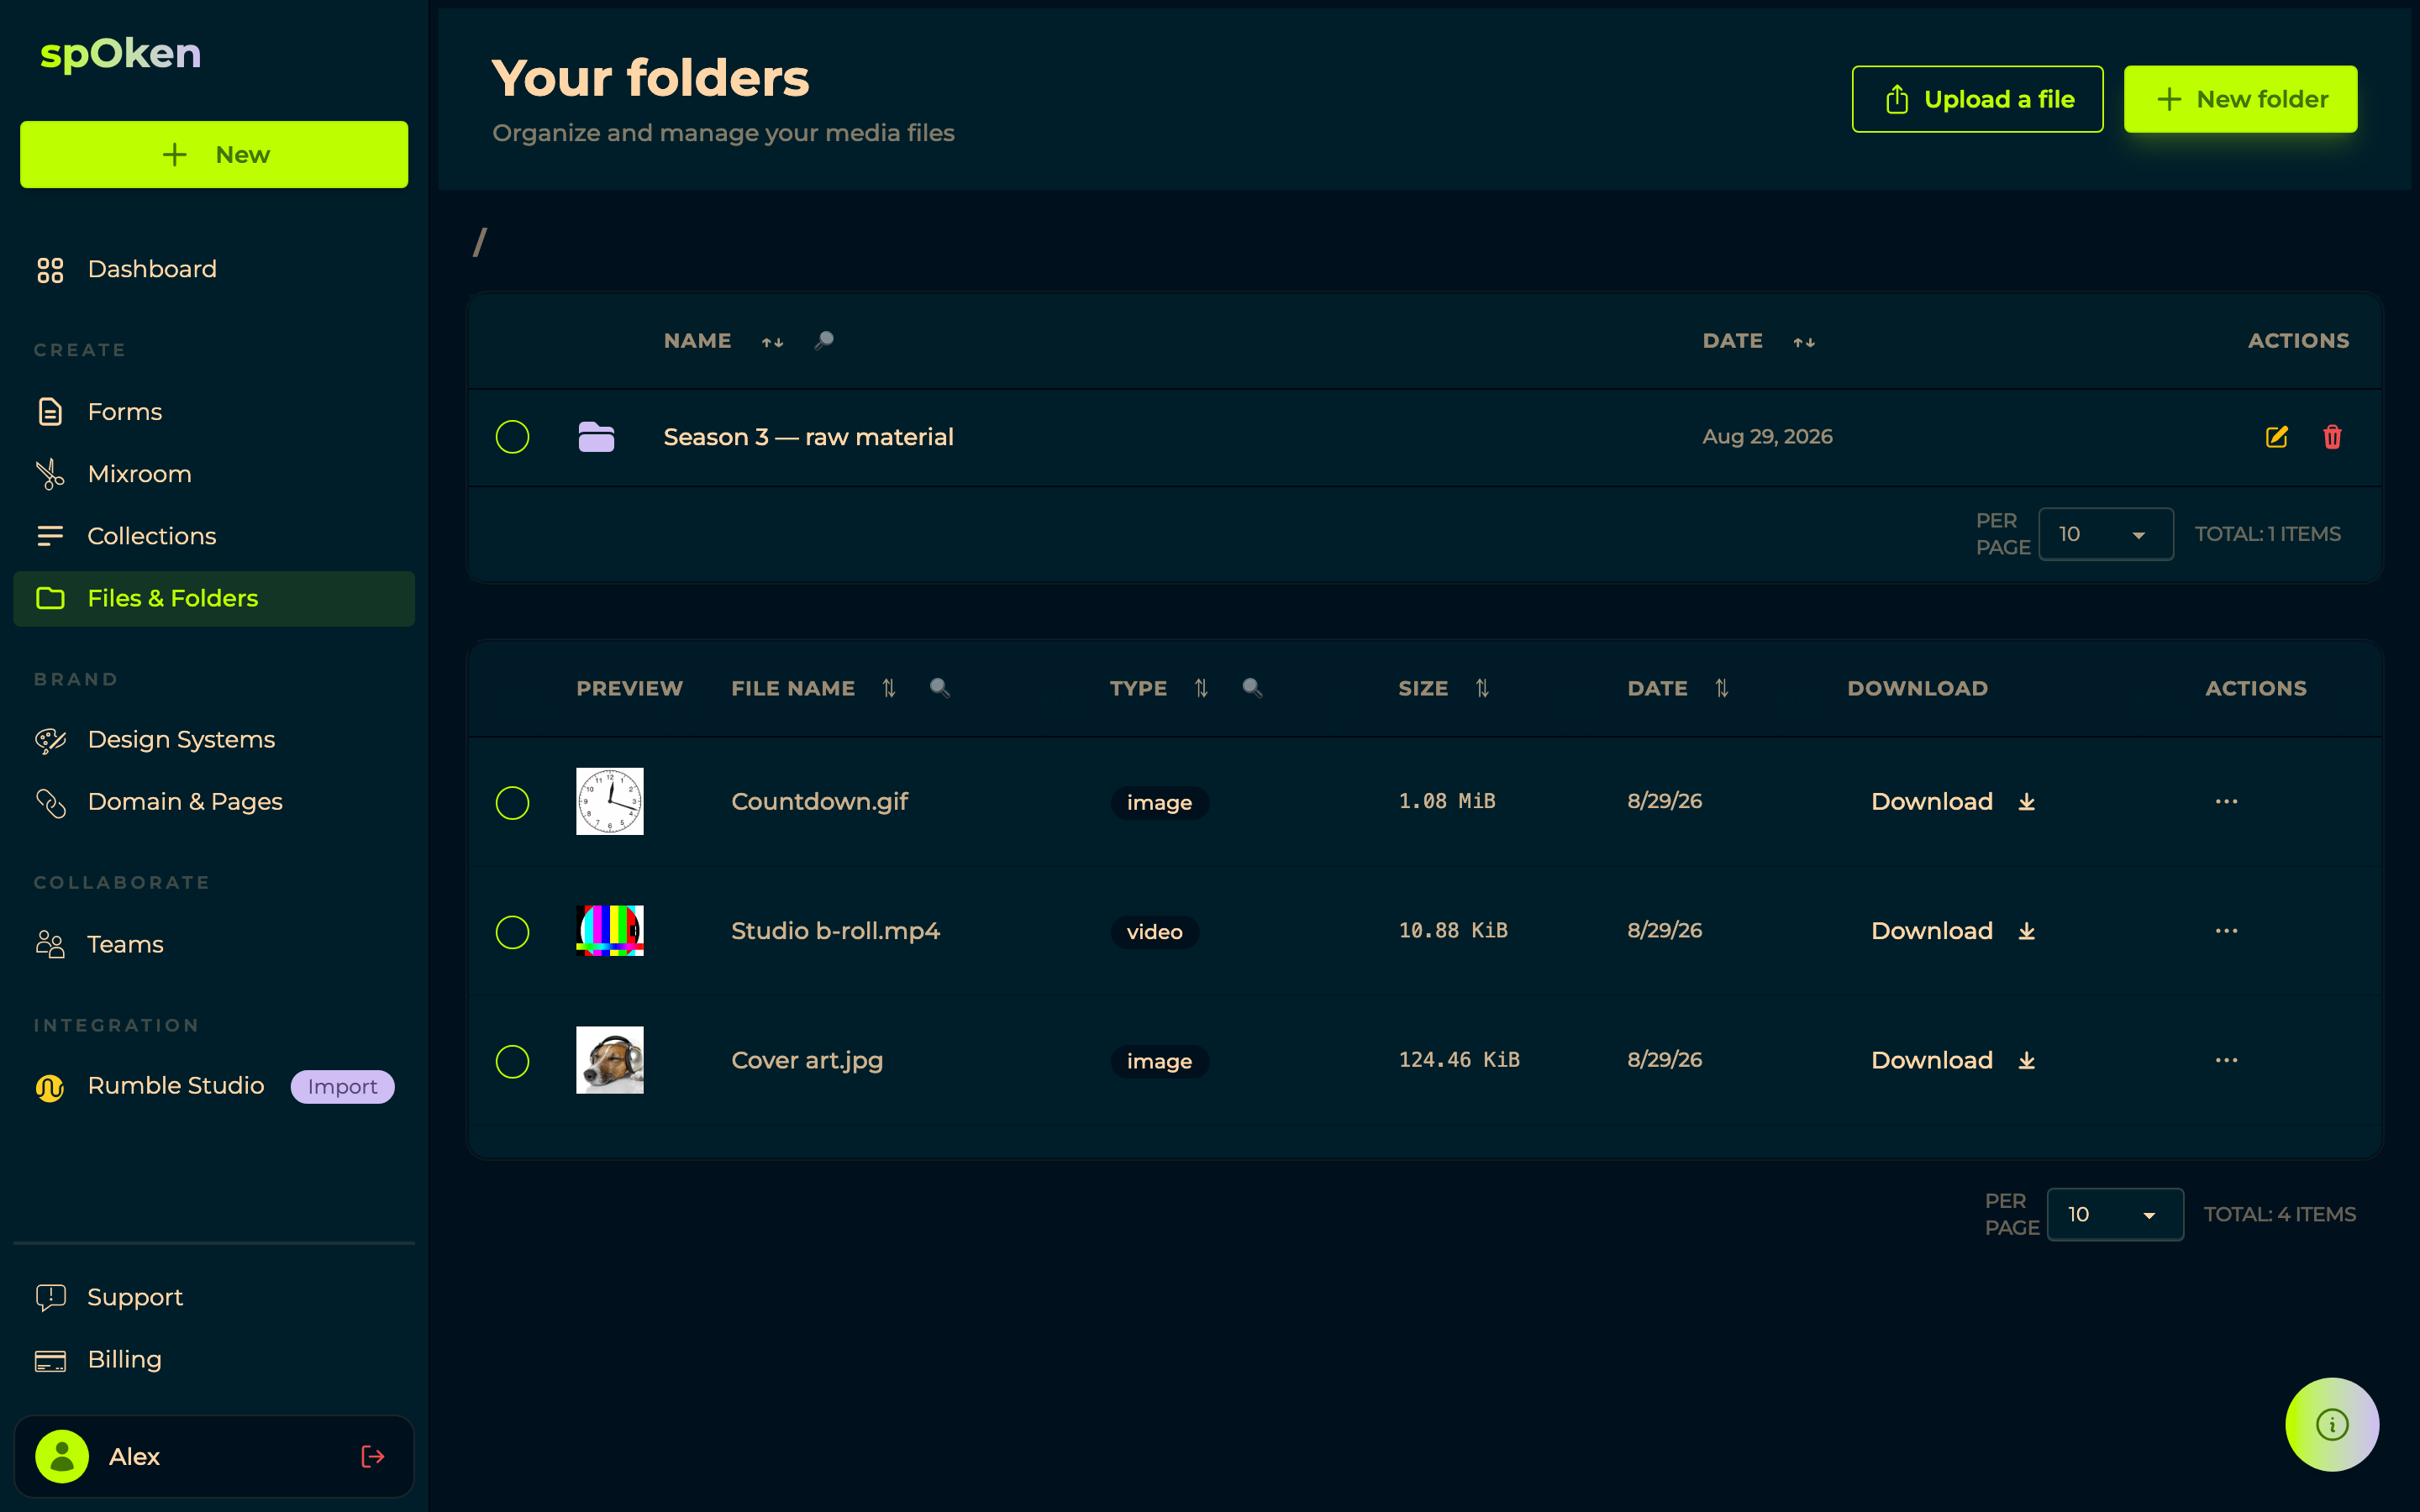Sort files by Type arrows
This screenshot has height=1512, width=2420.
point(1201,688)
